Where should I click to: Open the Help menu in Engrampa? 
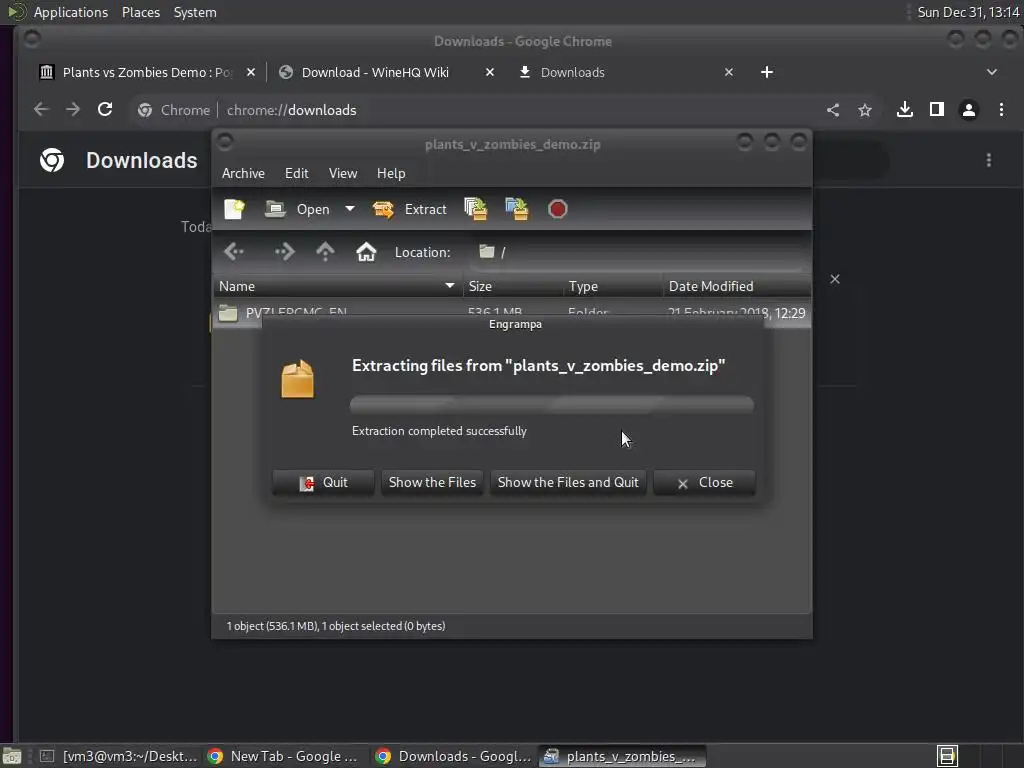pos(391,173)
